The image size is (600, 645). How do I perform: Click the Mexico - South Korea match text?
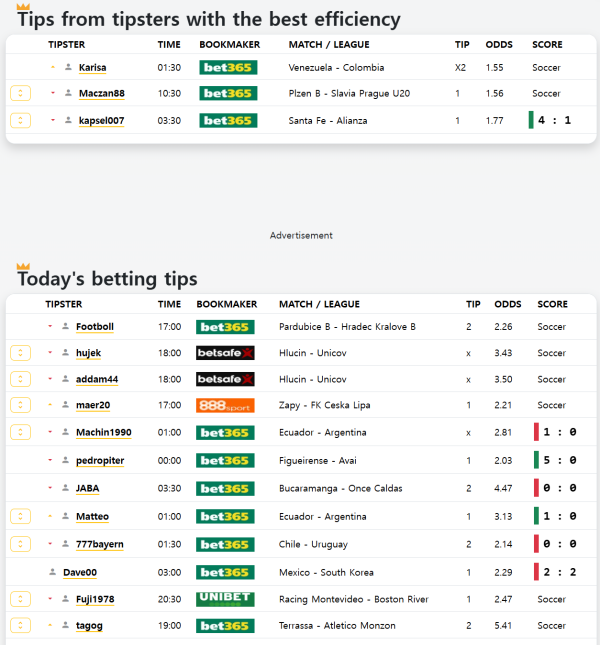tap(320, 573)
